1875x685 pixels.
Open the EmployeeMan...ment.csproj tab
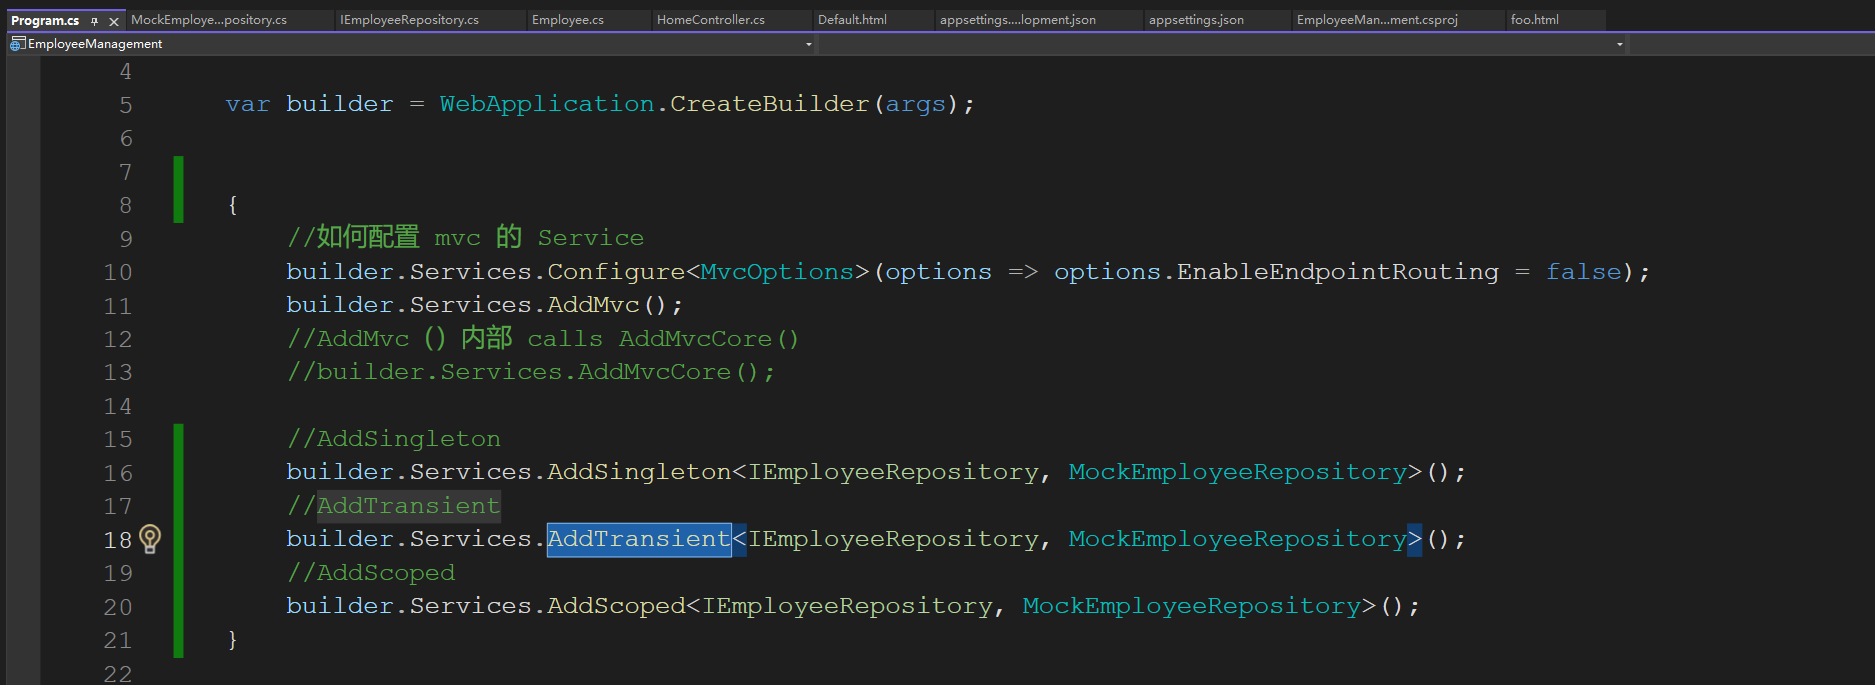point(1377,20)
